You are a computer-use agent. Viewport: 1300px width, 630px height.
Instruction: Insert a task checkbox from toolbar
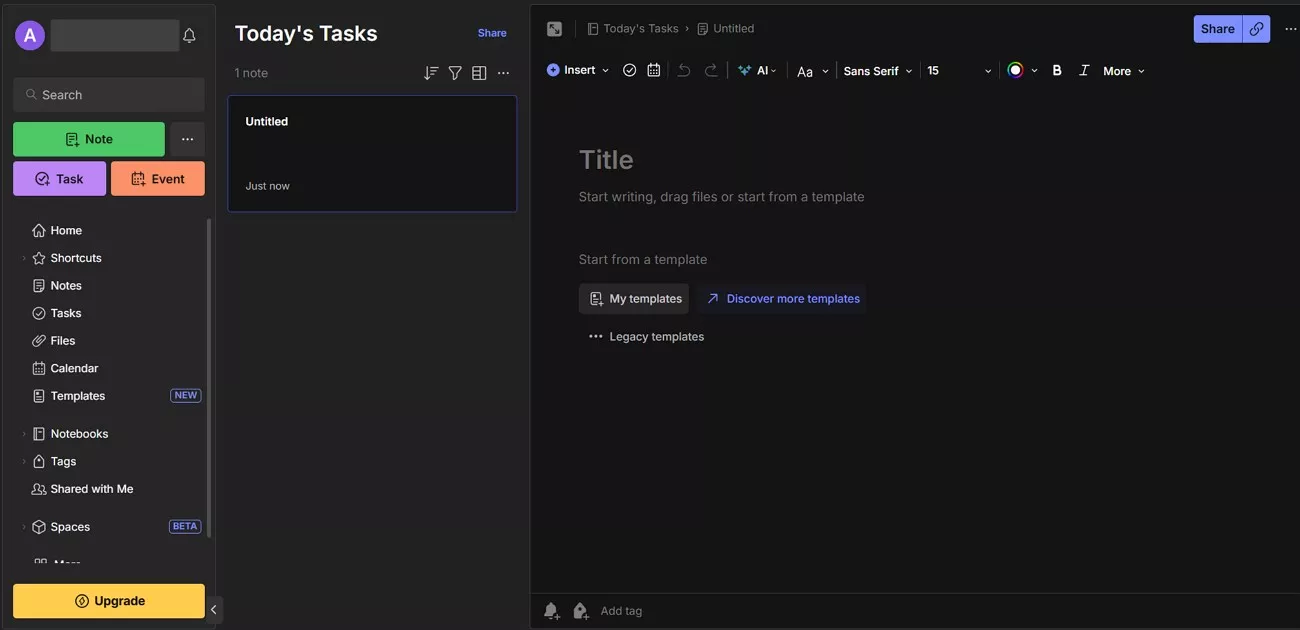tap(630, 70)
